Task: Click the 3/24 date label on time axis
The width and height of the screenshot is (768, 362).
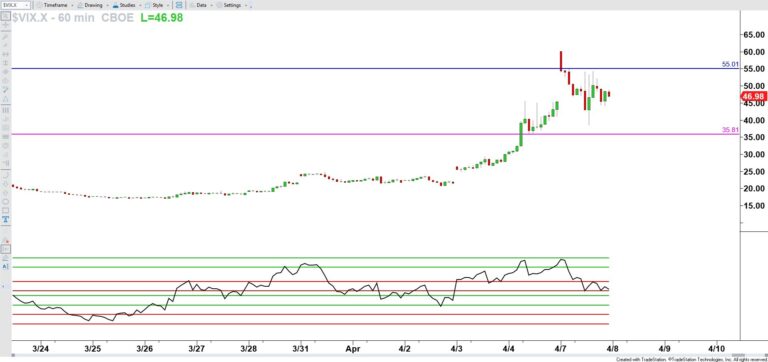Action: [x=40, y=349]
